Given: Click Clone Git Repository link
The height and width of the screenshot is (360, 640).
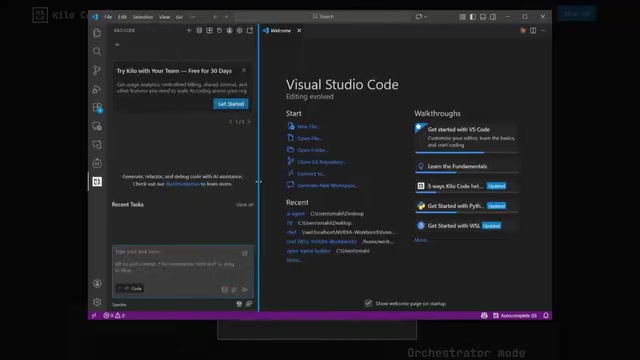Looking at the screenshot, I should pos(321,162).
